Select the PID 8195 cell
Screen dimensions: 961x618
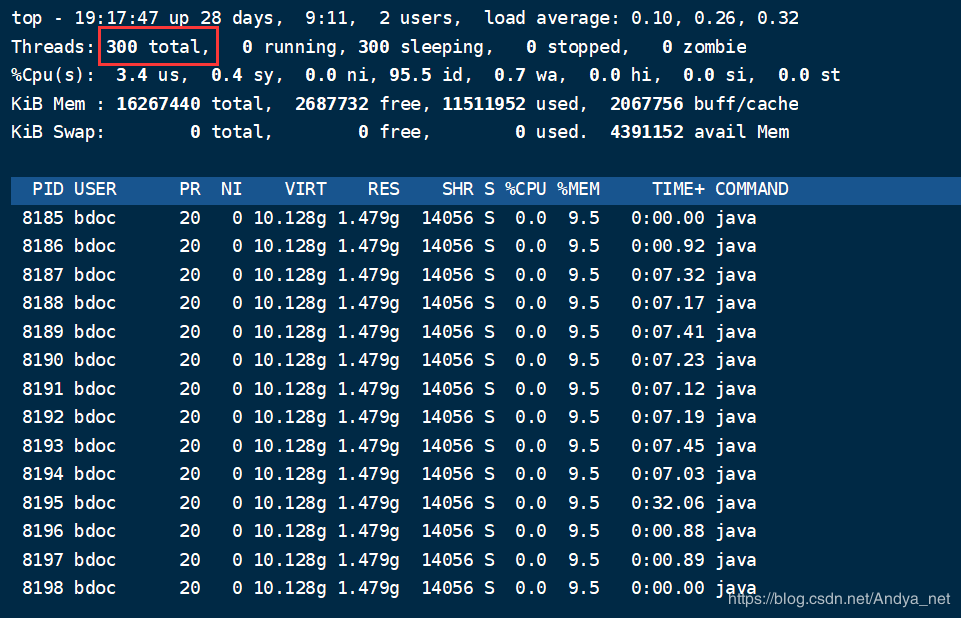[x=43, y=503]
